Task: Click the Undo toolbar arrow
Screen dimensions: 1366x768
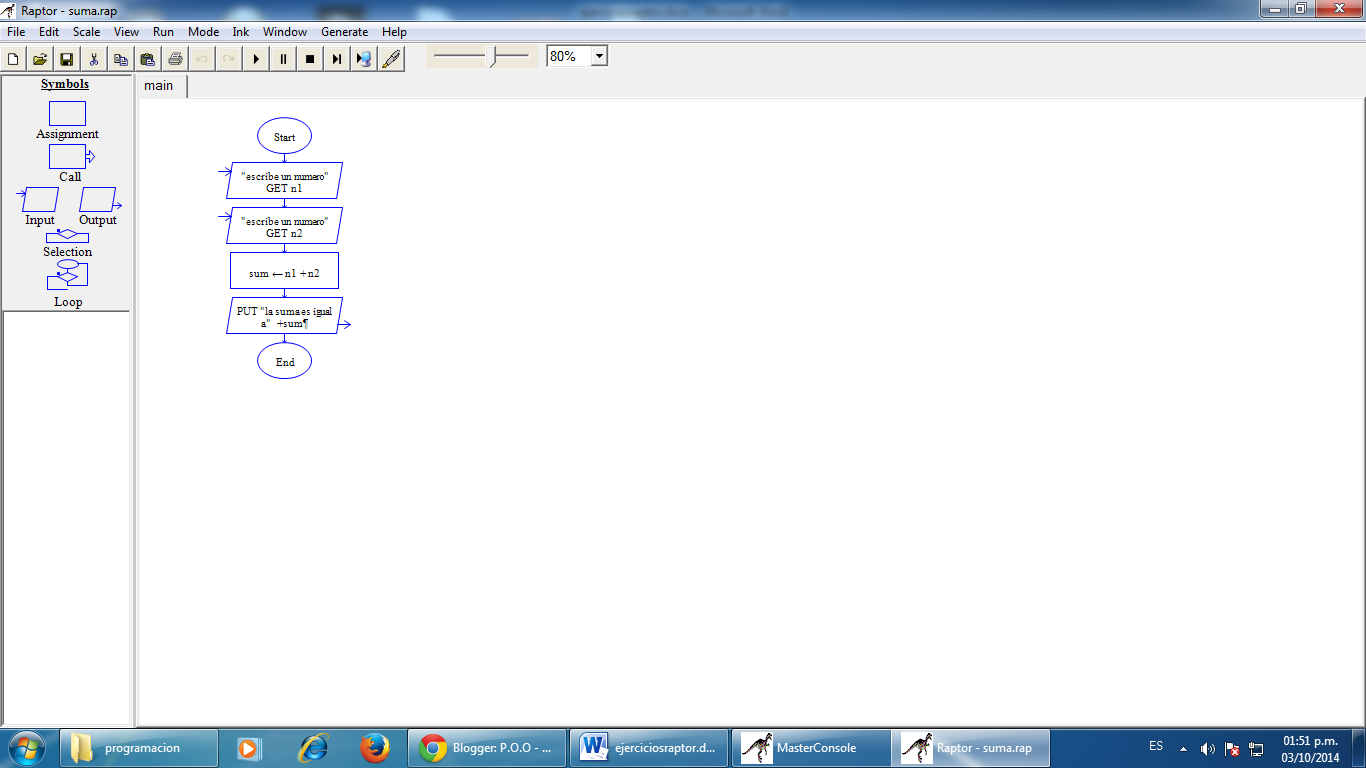Action: coord(202,59)
